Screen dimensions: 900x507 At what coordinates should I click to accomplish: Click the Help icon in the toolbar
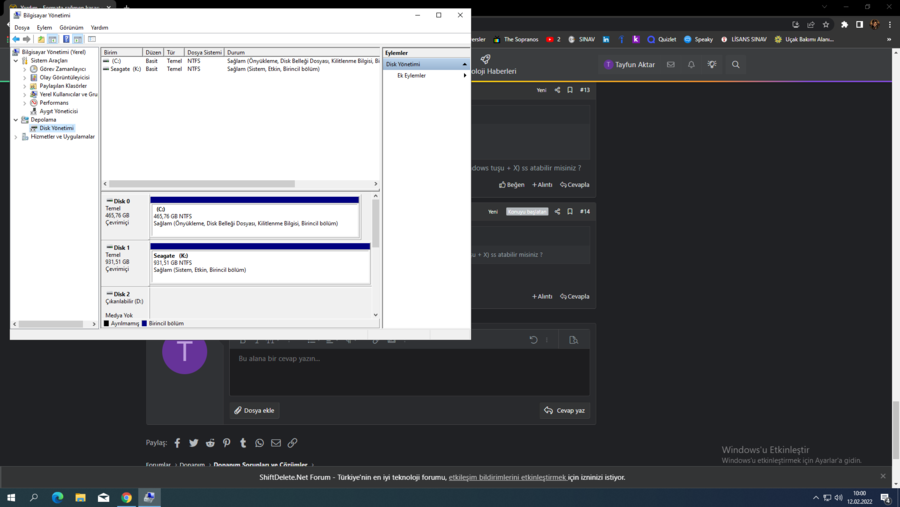tap(66, 39)
